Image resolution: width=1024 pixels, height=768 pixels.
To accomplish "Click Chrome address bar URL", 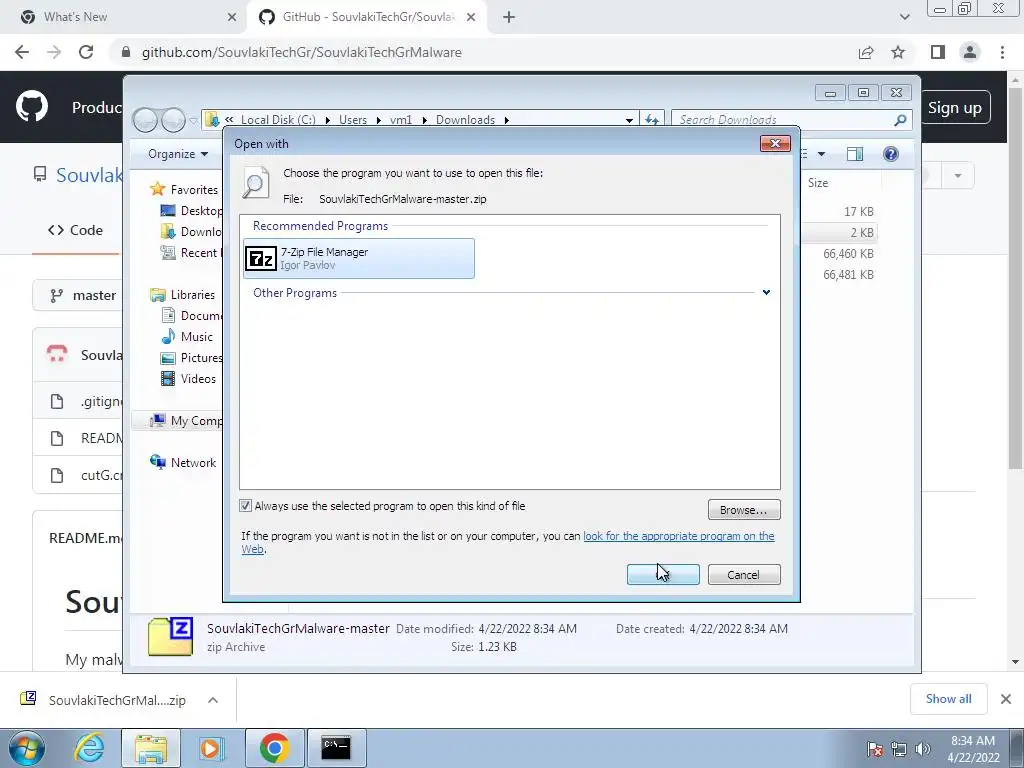I will [302, 52].
